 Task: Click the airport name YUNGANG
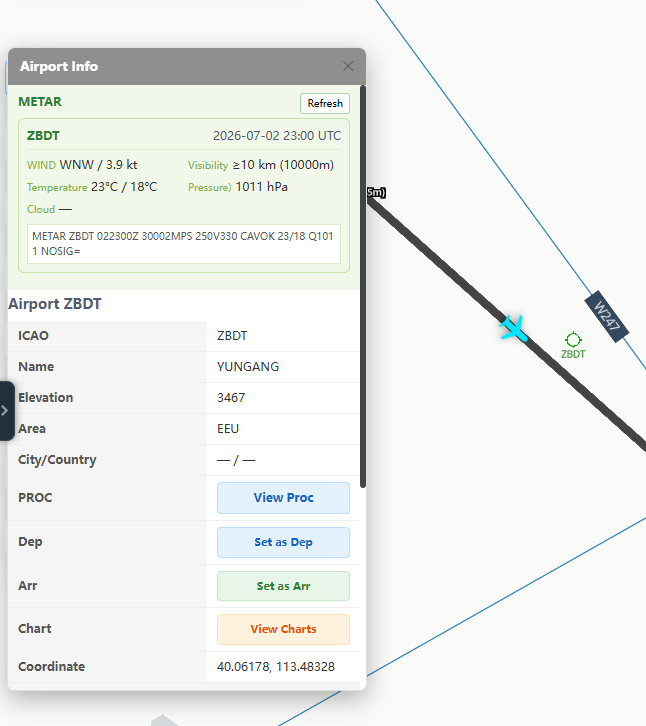(x=248, y=367)
